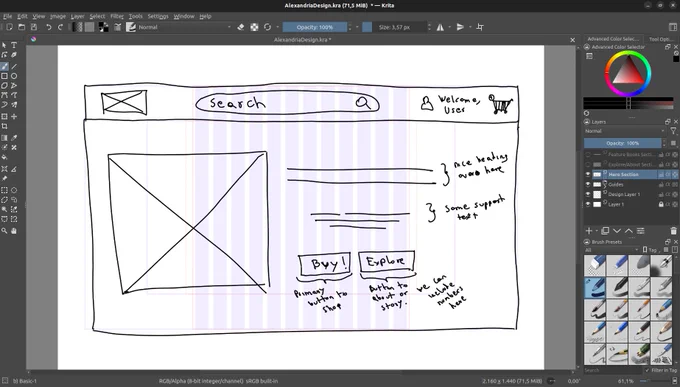Viewport: 680px width, 387px height.
Task: Delete layer with trash icon
Action: [x=673, y=231]
